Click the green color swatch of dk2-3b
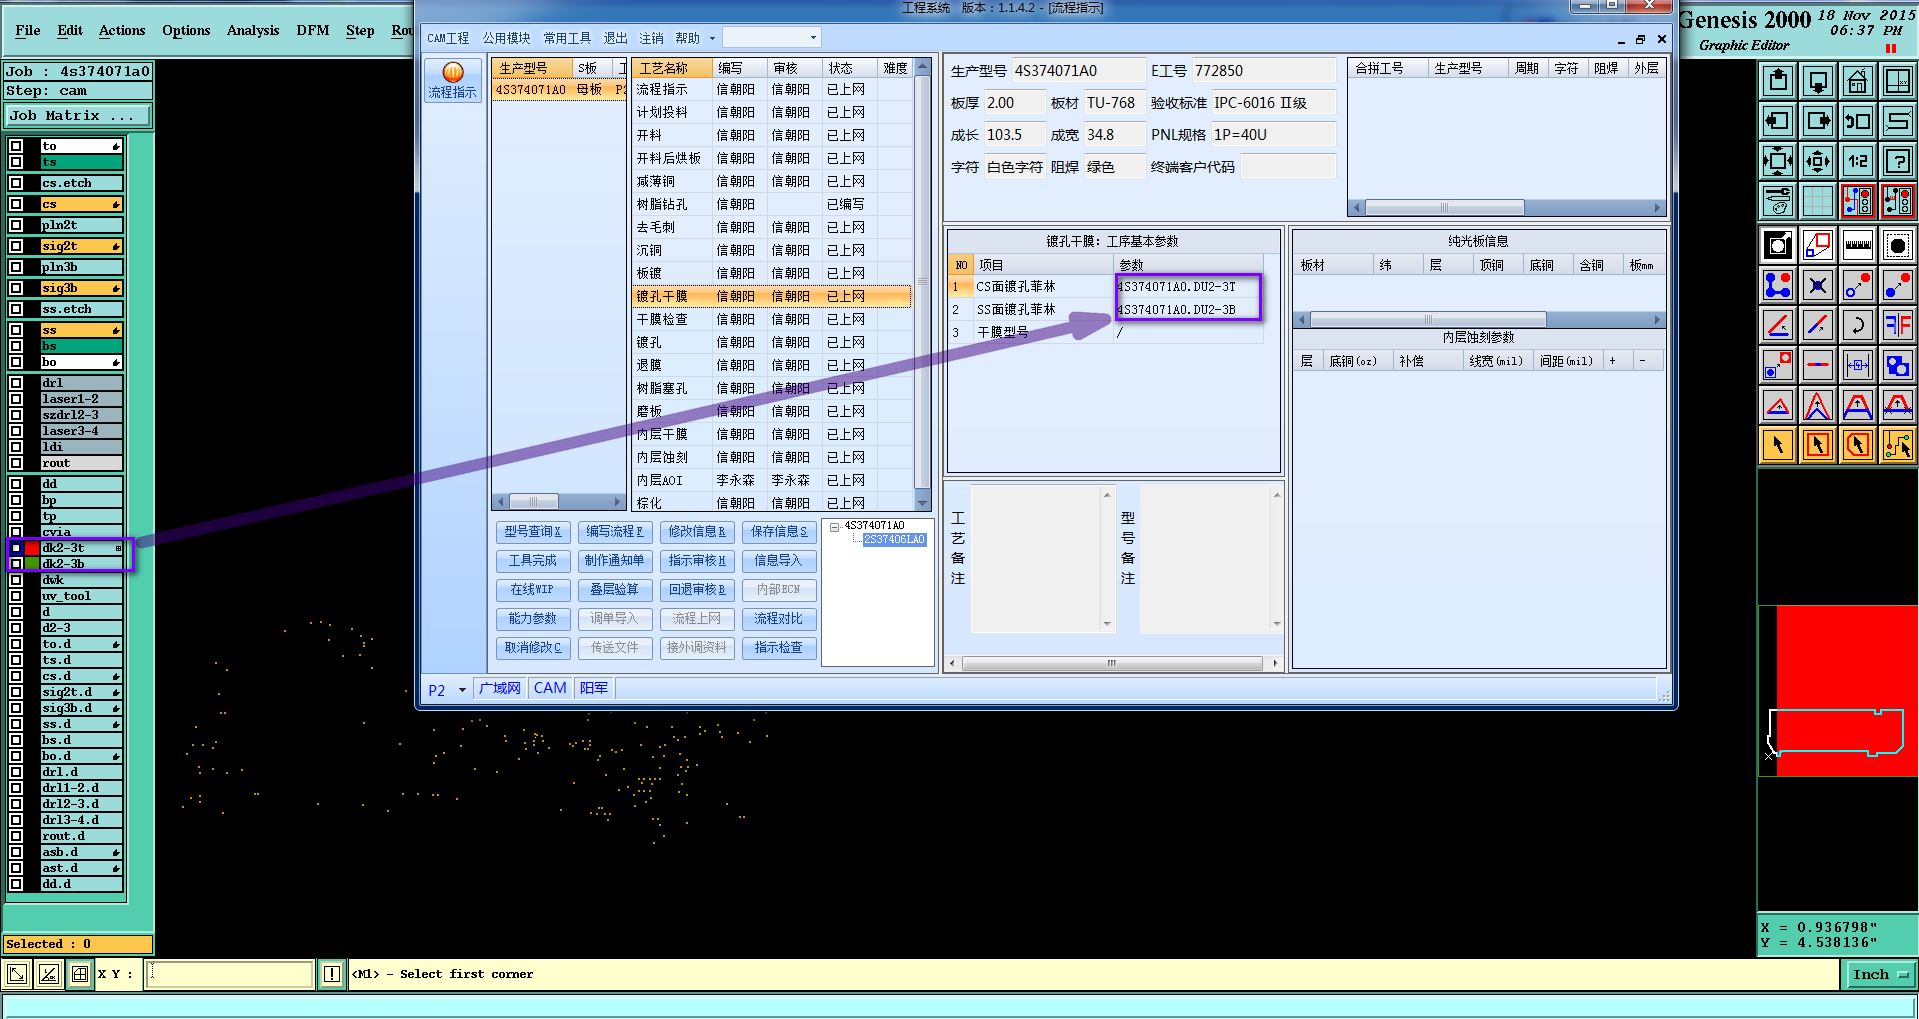 32,564
